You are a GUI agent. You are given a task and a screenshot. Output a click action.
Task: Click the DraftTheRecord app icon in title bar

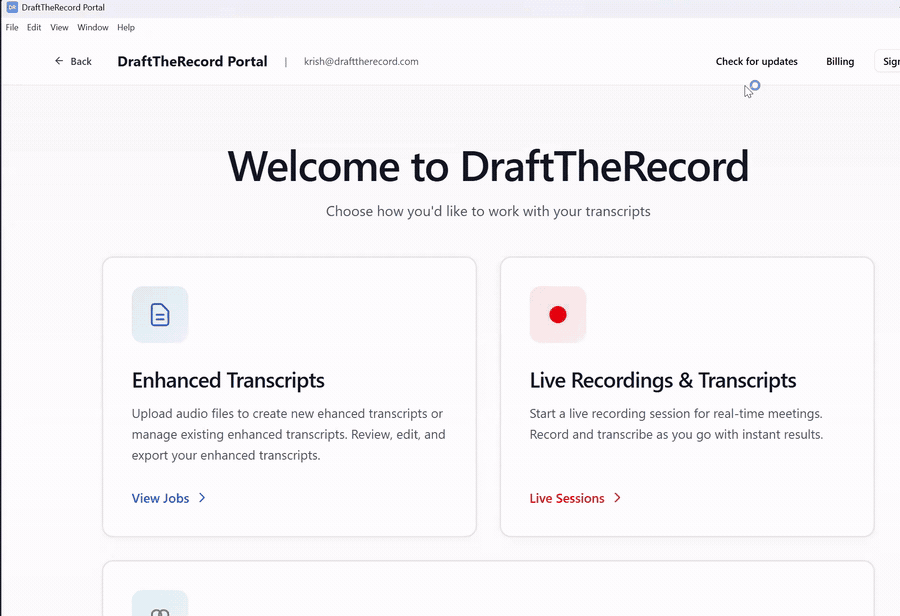(12, 7)
